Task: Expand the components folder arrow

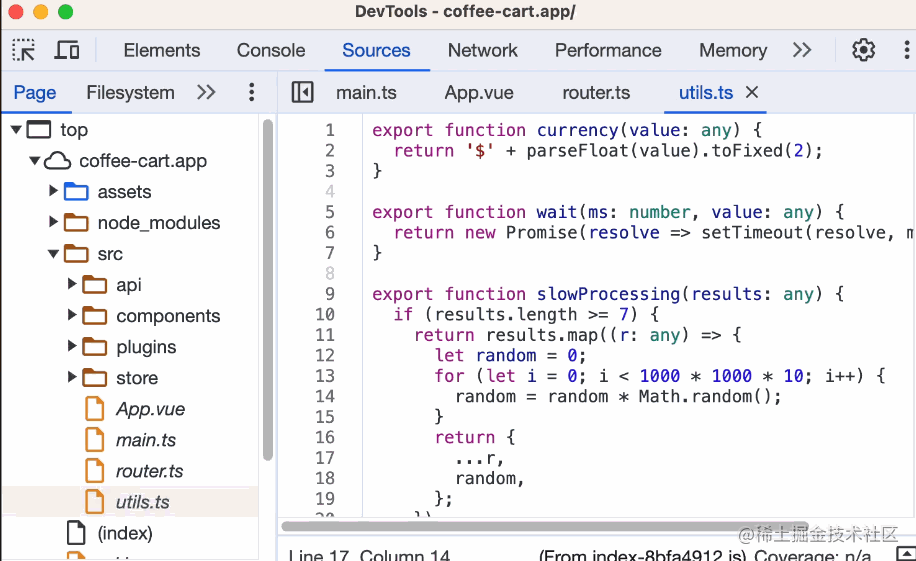Action: click(72, 314)
